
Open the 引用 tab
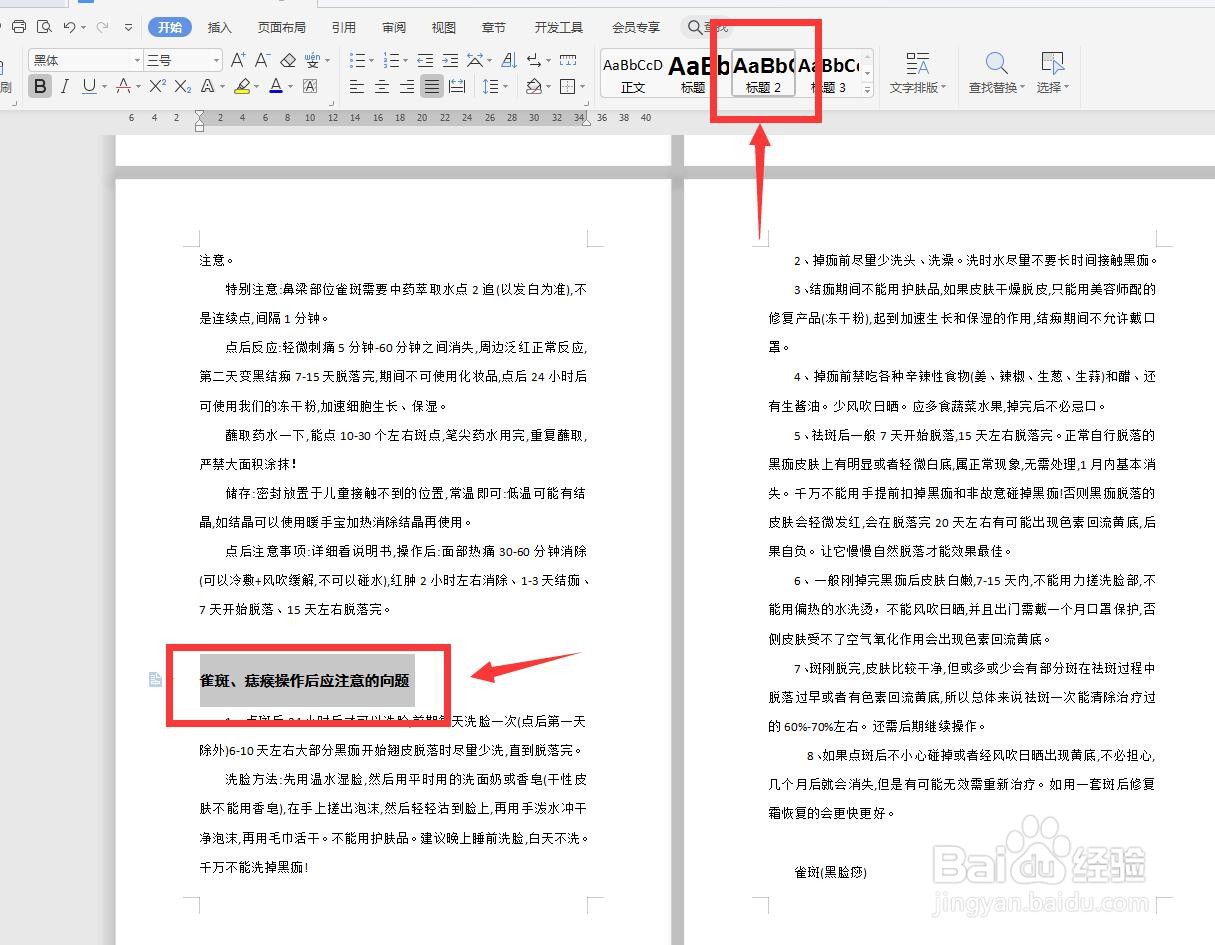pos(344,27)
